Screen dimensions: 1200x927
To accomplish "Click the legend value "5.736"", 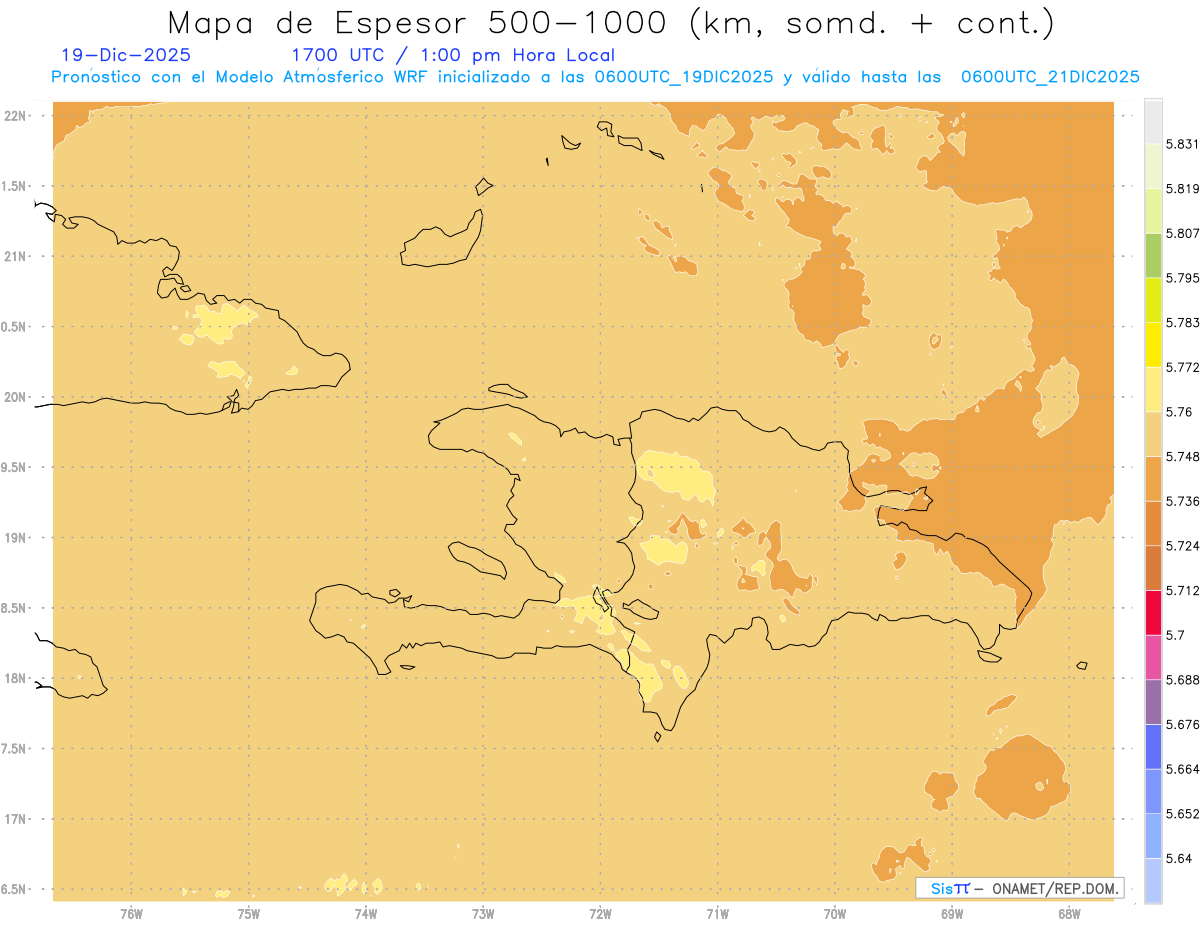I will 1182,501.
